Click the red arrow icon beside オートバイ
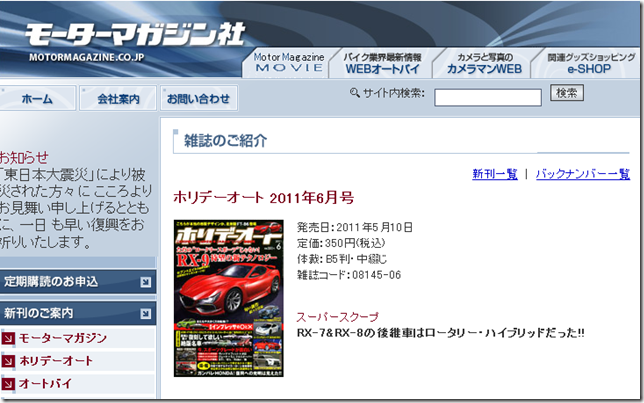The height and width of the screenshot is (403, 644). (x=8, y=383)
